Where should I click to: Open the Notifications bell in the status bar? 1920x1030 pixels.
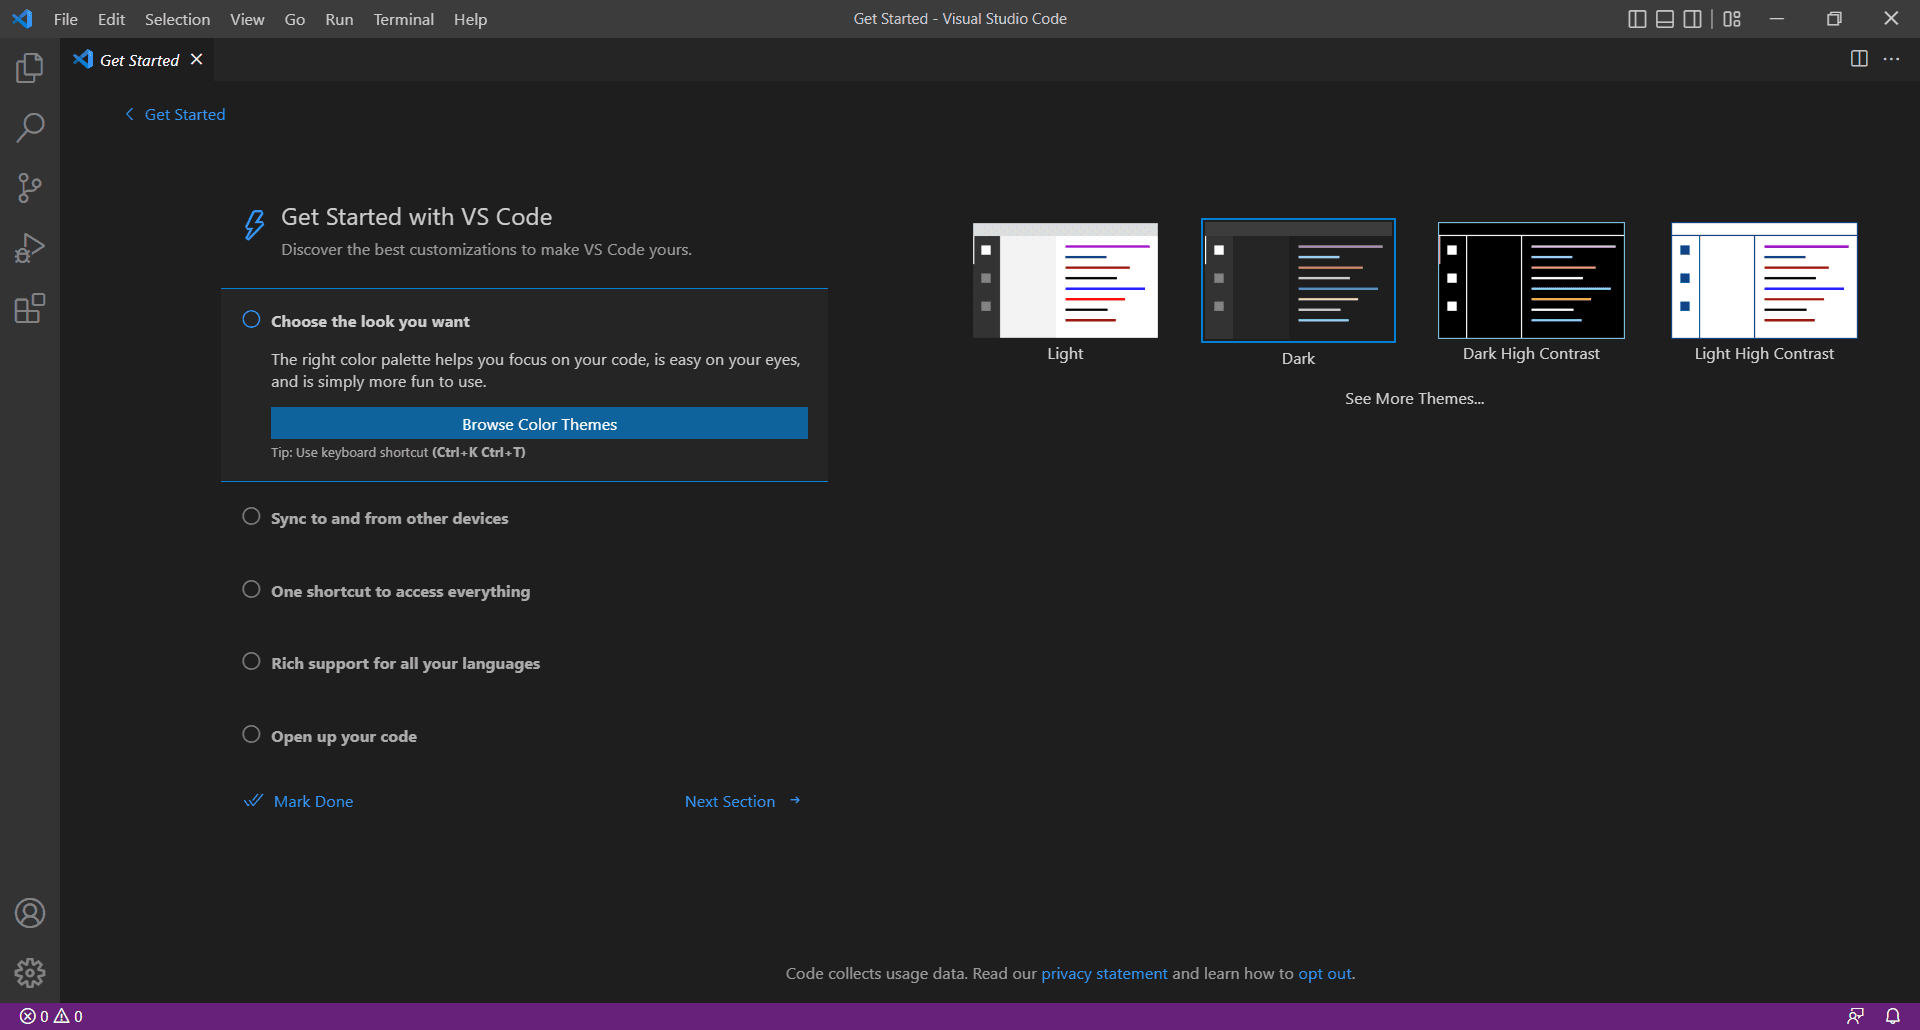pyautogui.click(x=1893, y=1015)
